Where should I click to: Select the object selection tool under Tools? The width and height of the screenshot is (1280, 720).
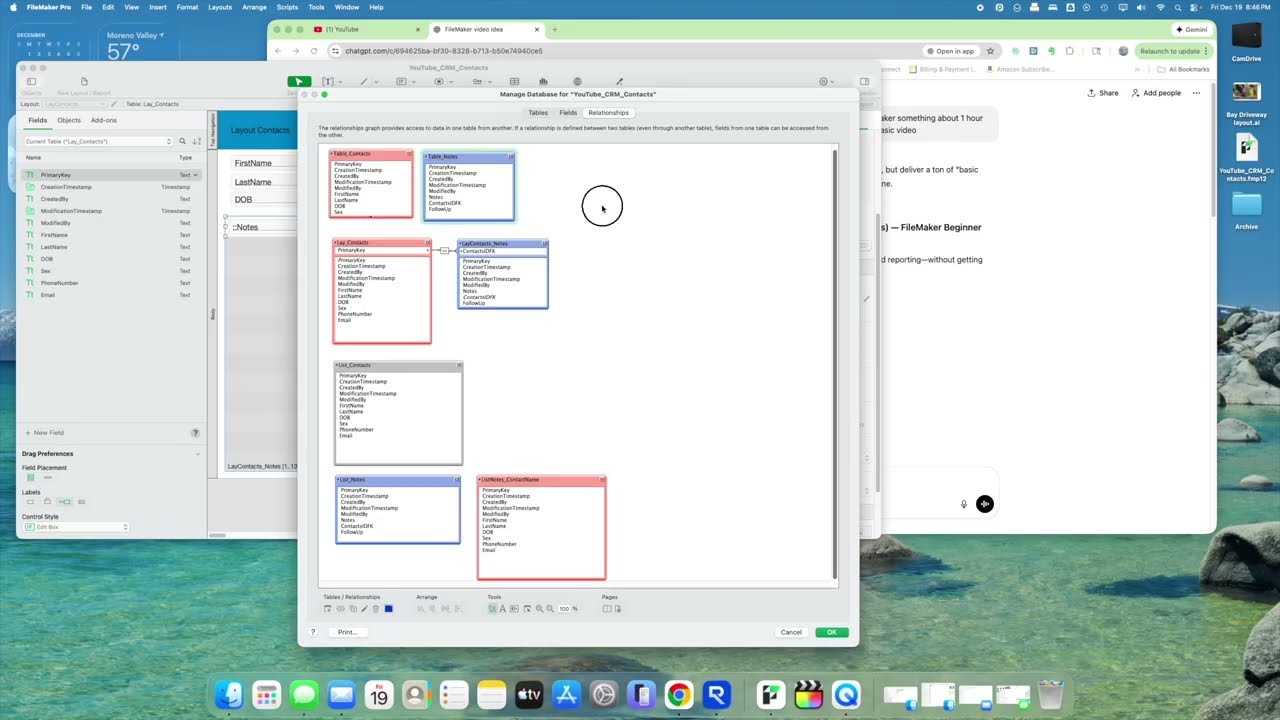[x=493, y=609]
